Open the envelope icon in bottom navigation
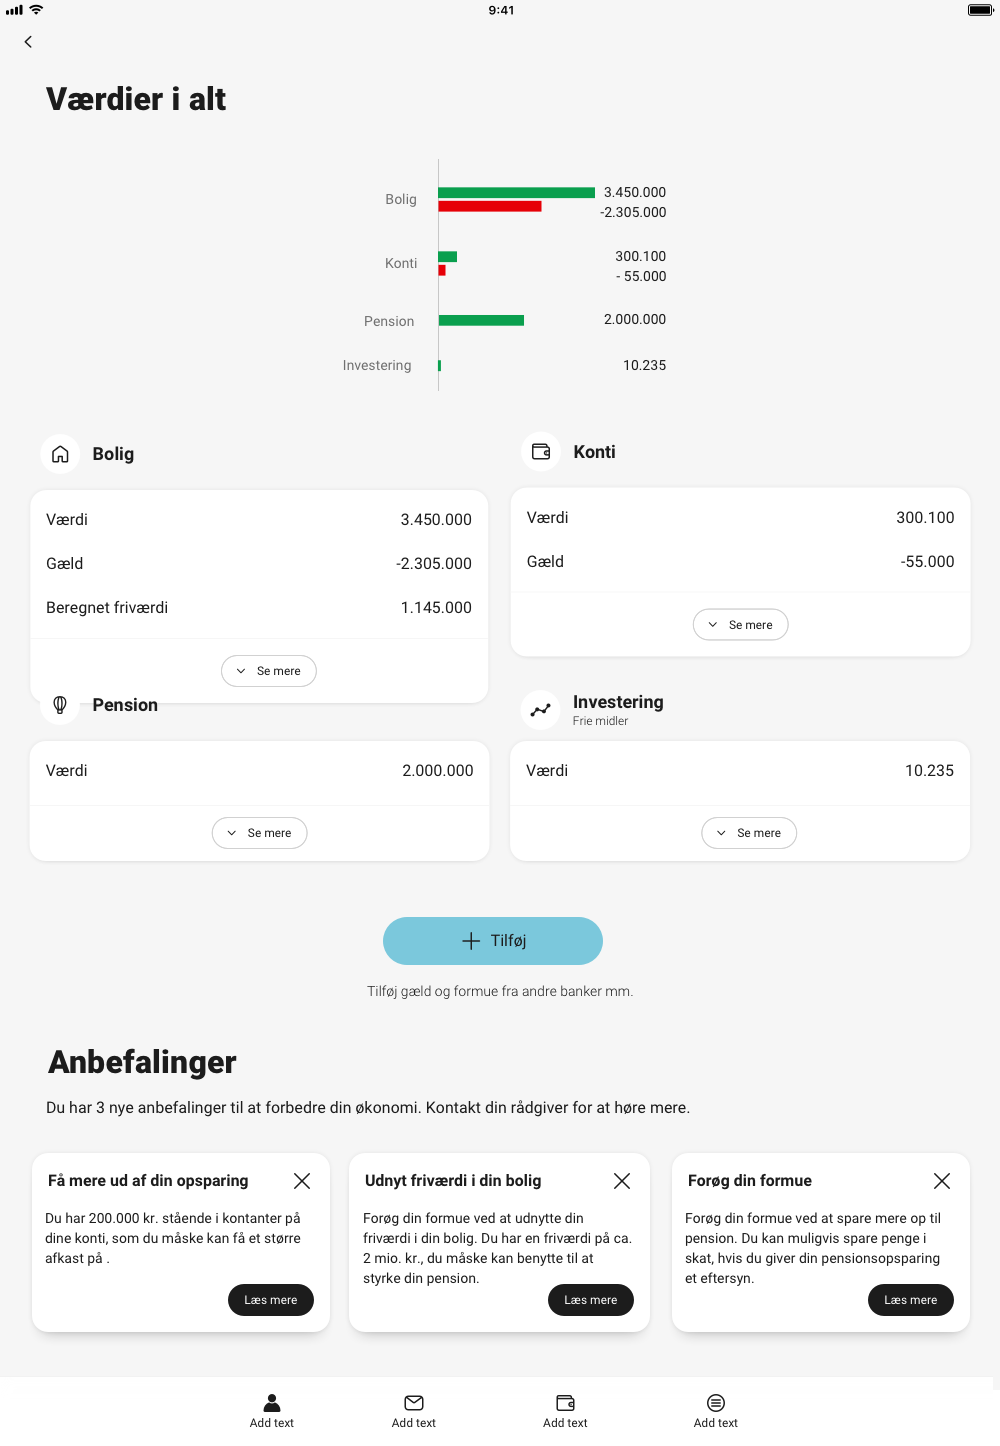Image resolution: width=1000 pixels, height=1446 pixels. [x=414, y=1402]
